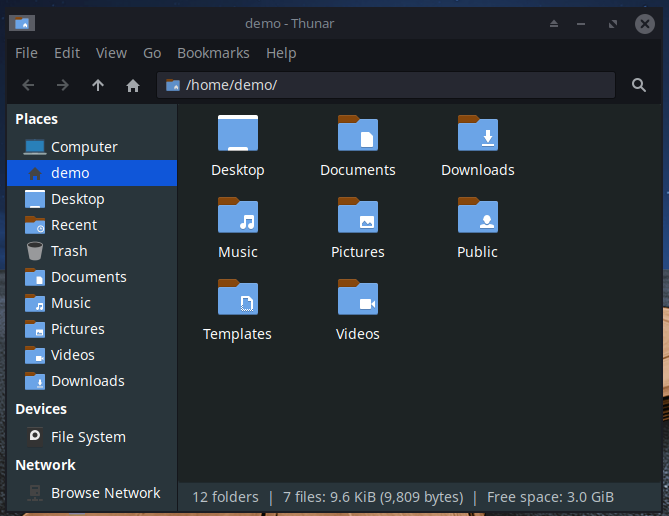Open the Bookmarks menu
The width and height of the screenshot is (669, 516).
pyautogui.click(x=213, y=53)
